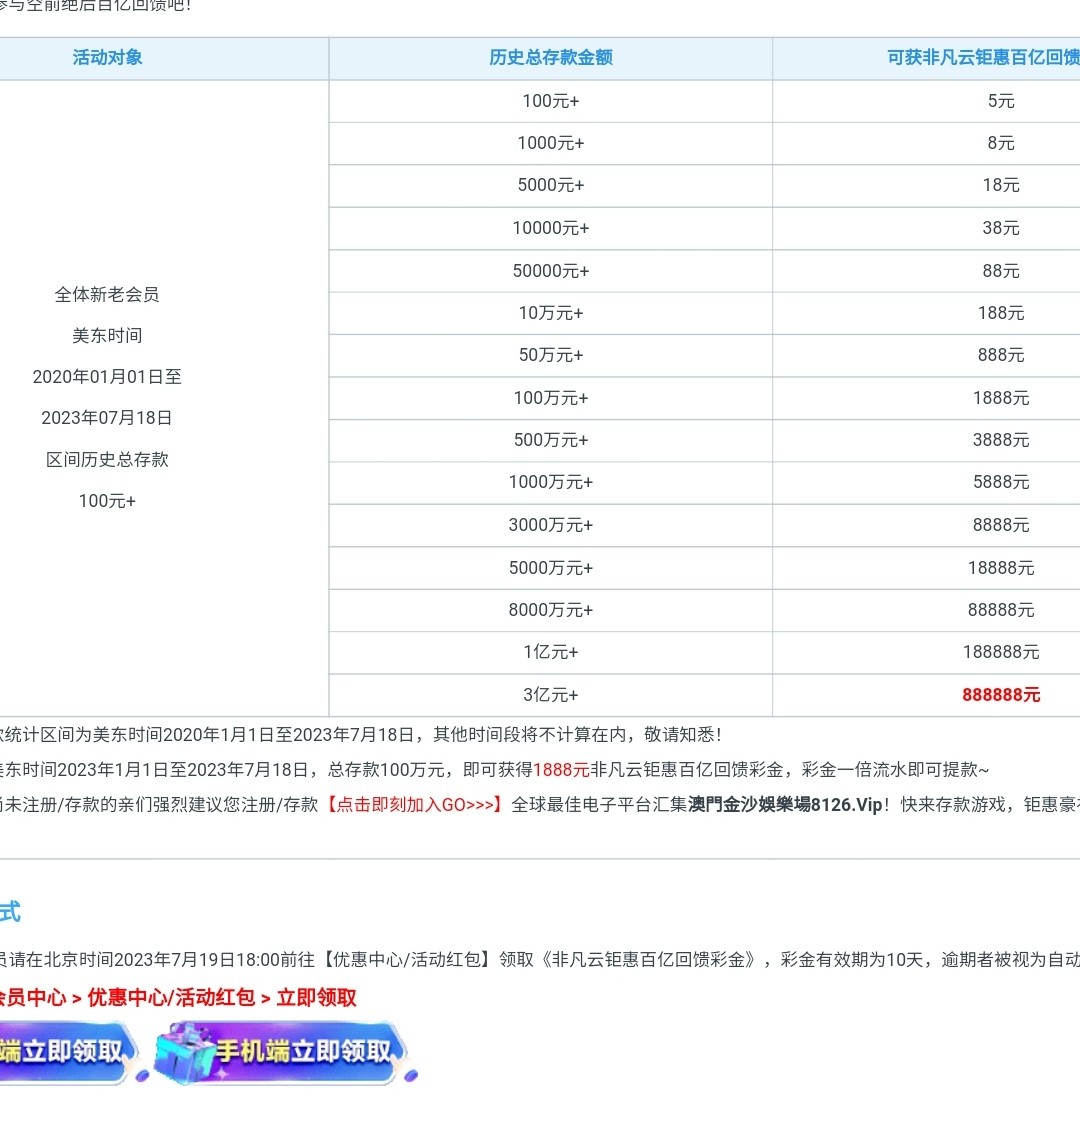Select the 5888元 reward cell
Viewport: 1080px width, 1135px height.
tap(1000, 482)
